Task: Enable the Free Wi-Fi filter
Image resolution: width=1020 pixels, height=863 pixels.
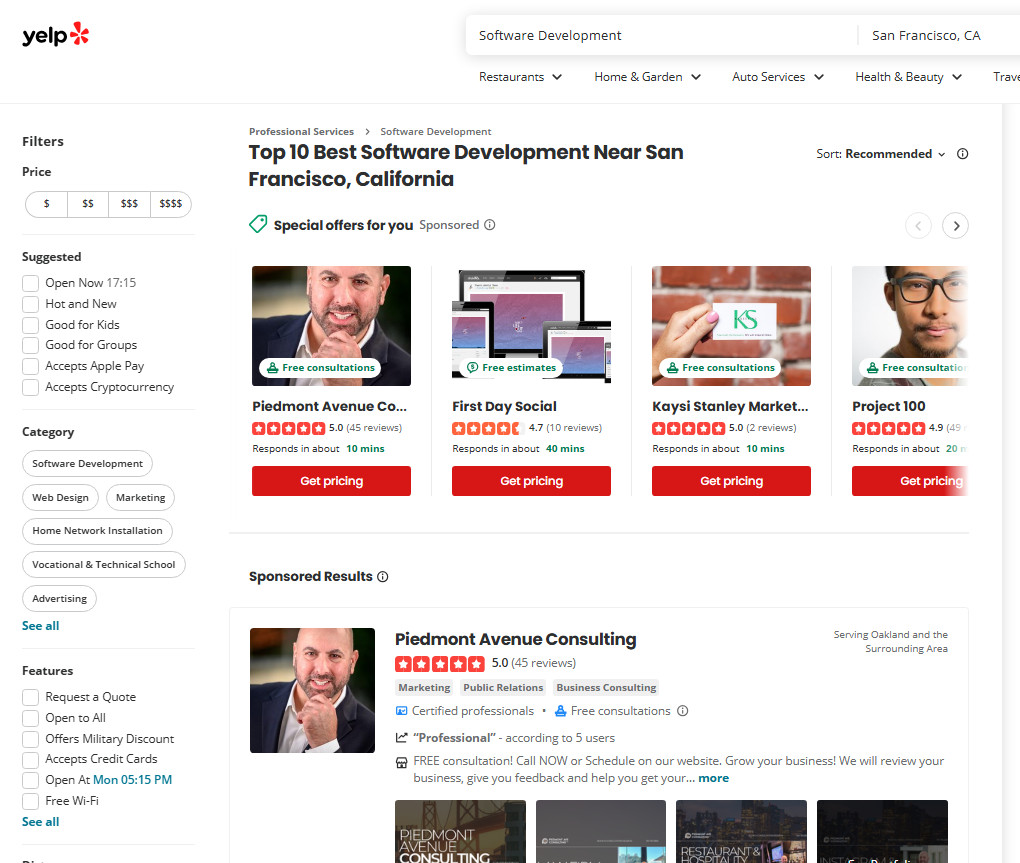Action: coord(30,801)
